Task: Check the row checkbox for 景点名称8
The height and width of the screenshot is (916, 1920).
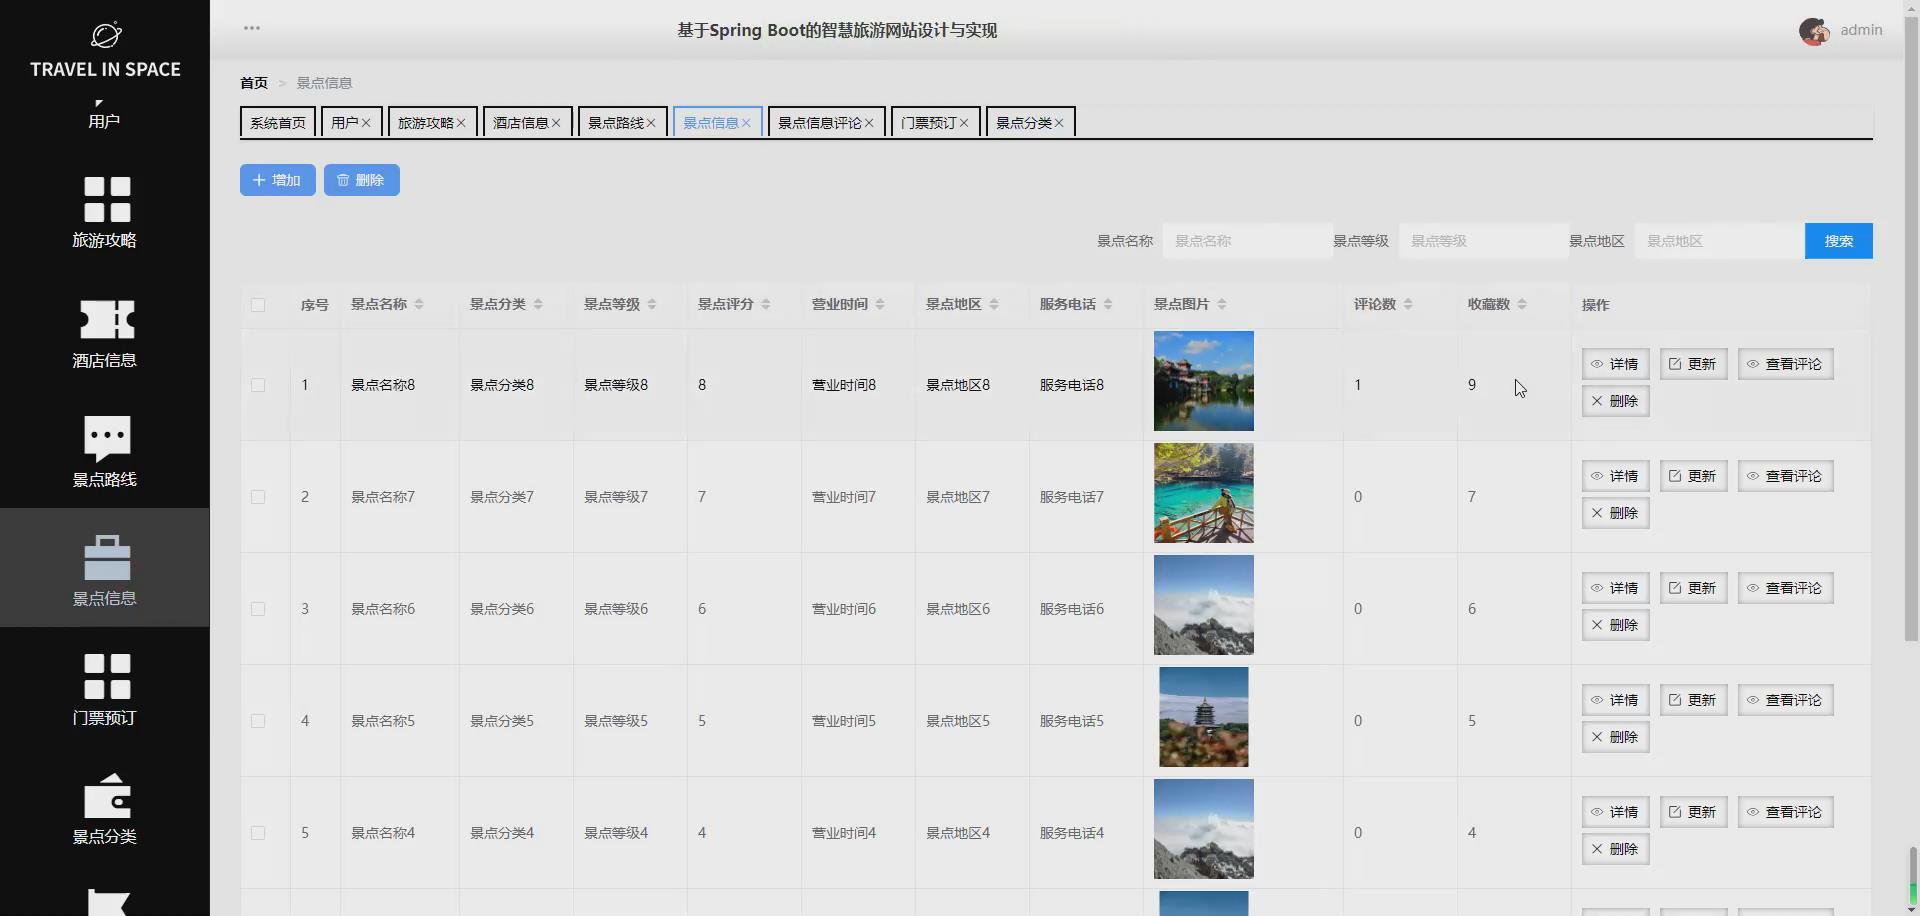Action: click(x=258, y=385)
